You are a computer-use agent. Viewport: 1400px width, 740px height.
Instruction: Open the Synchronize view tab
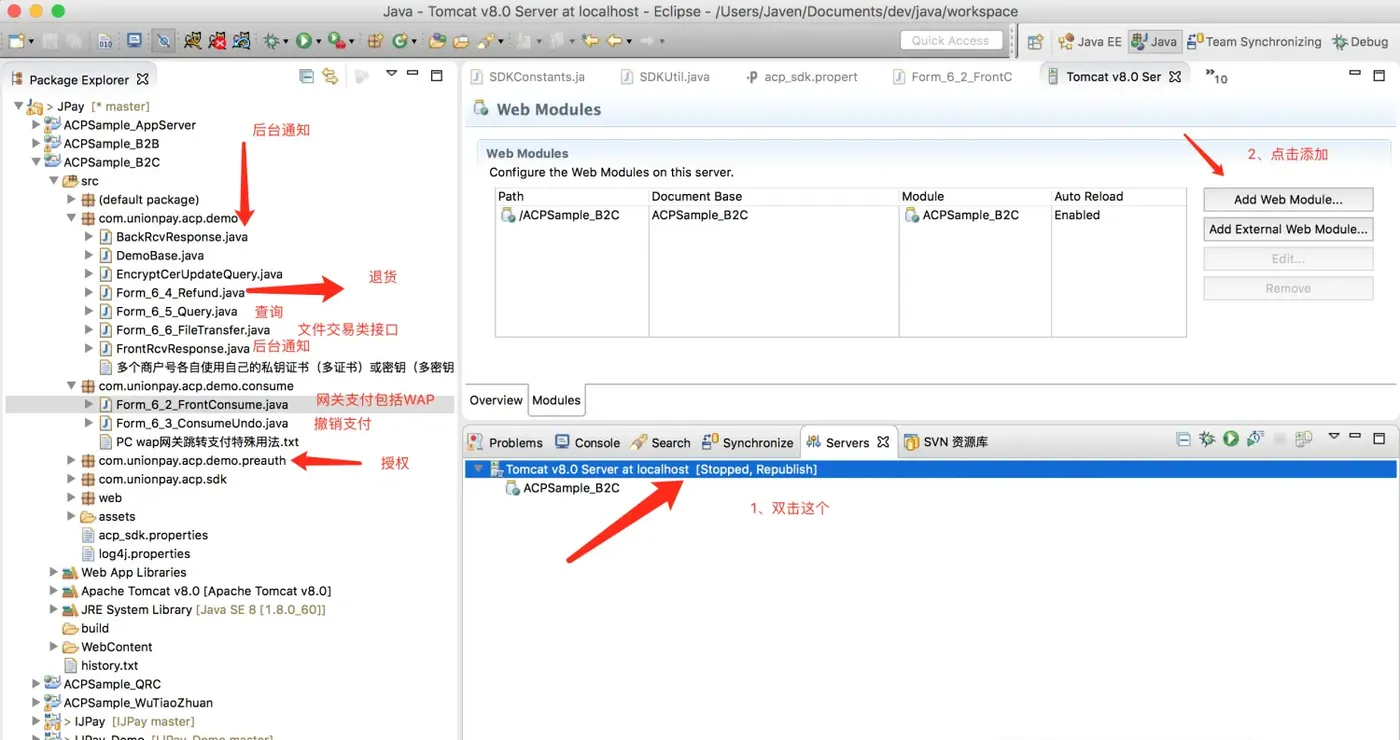click(x=747, y=442)
